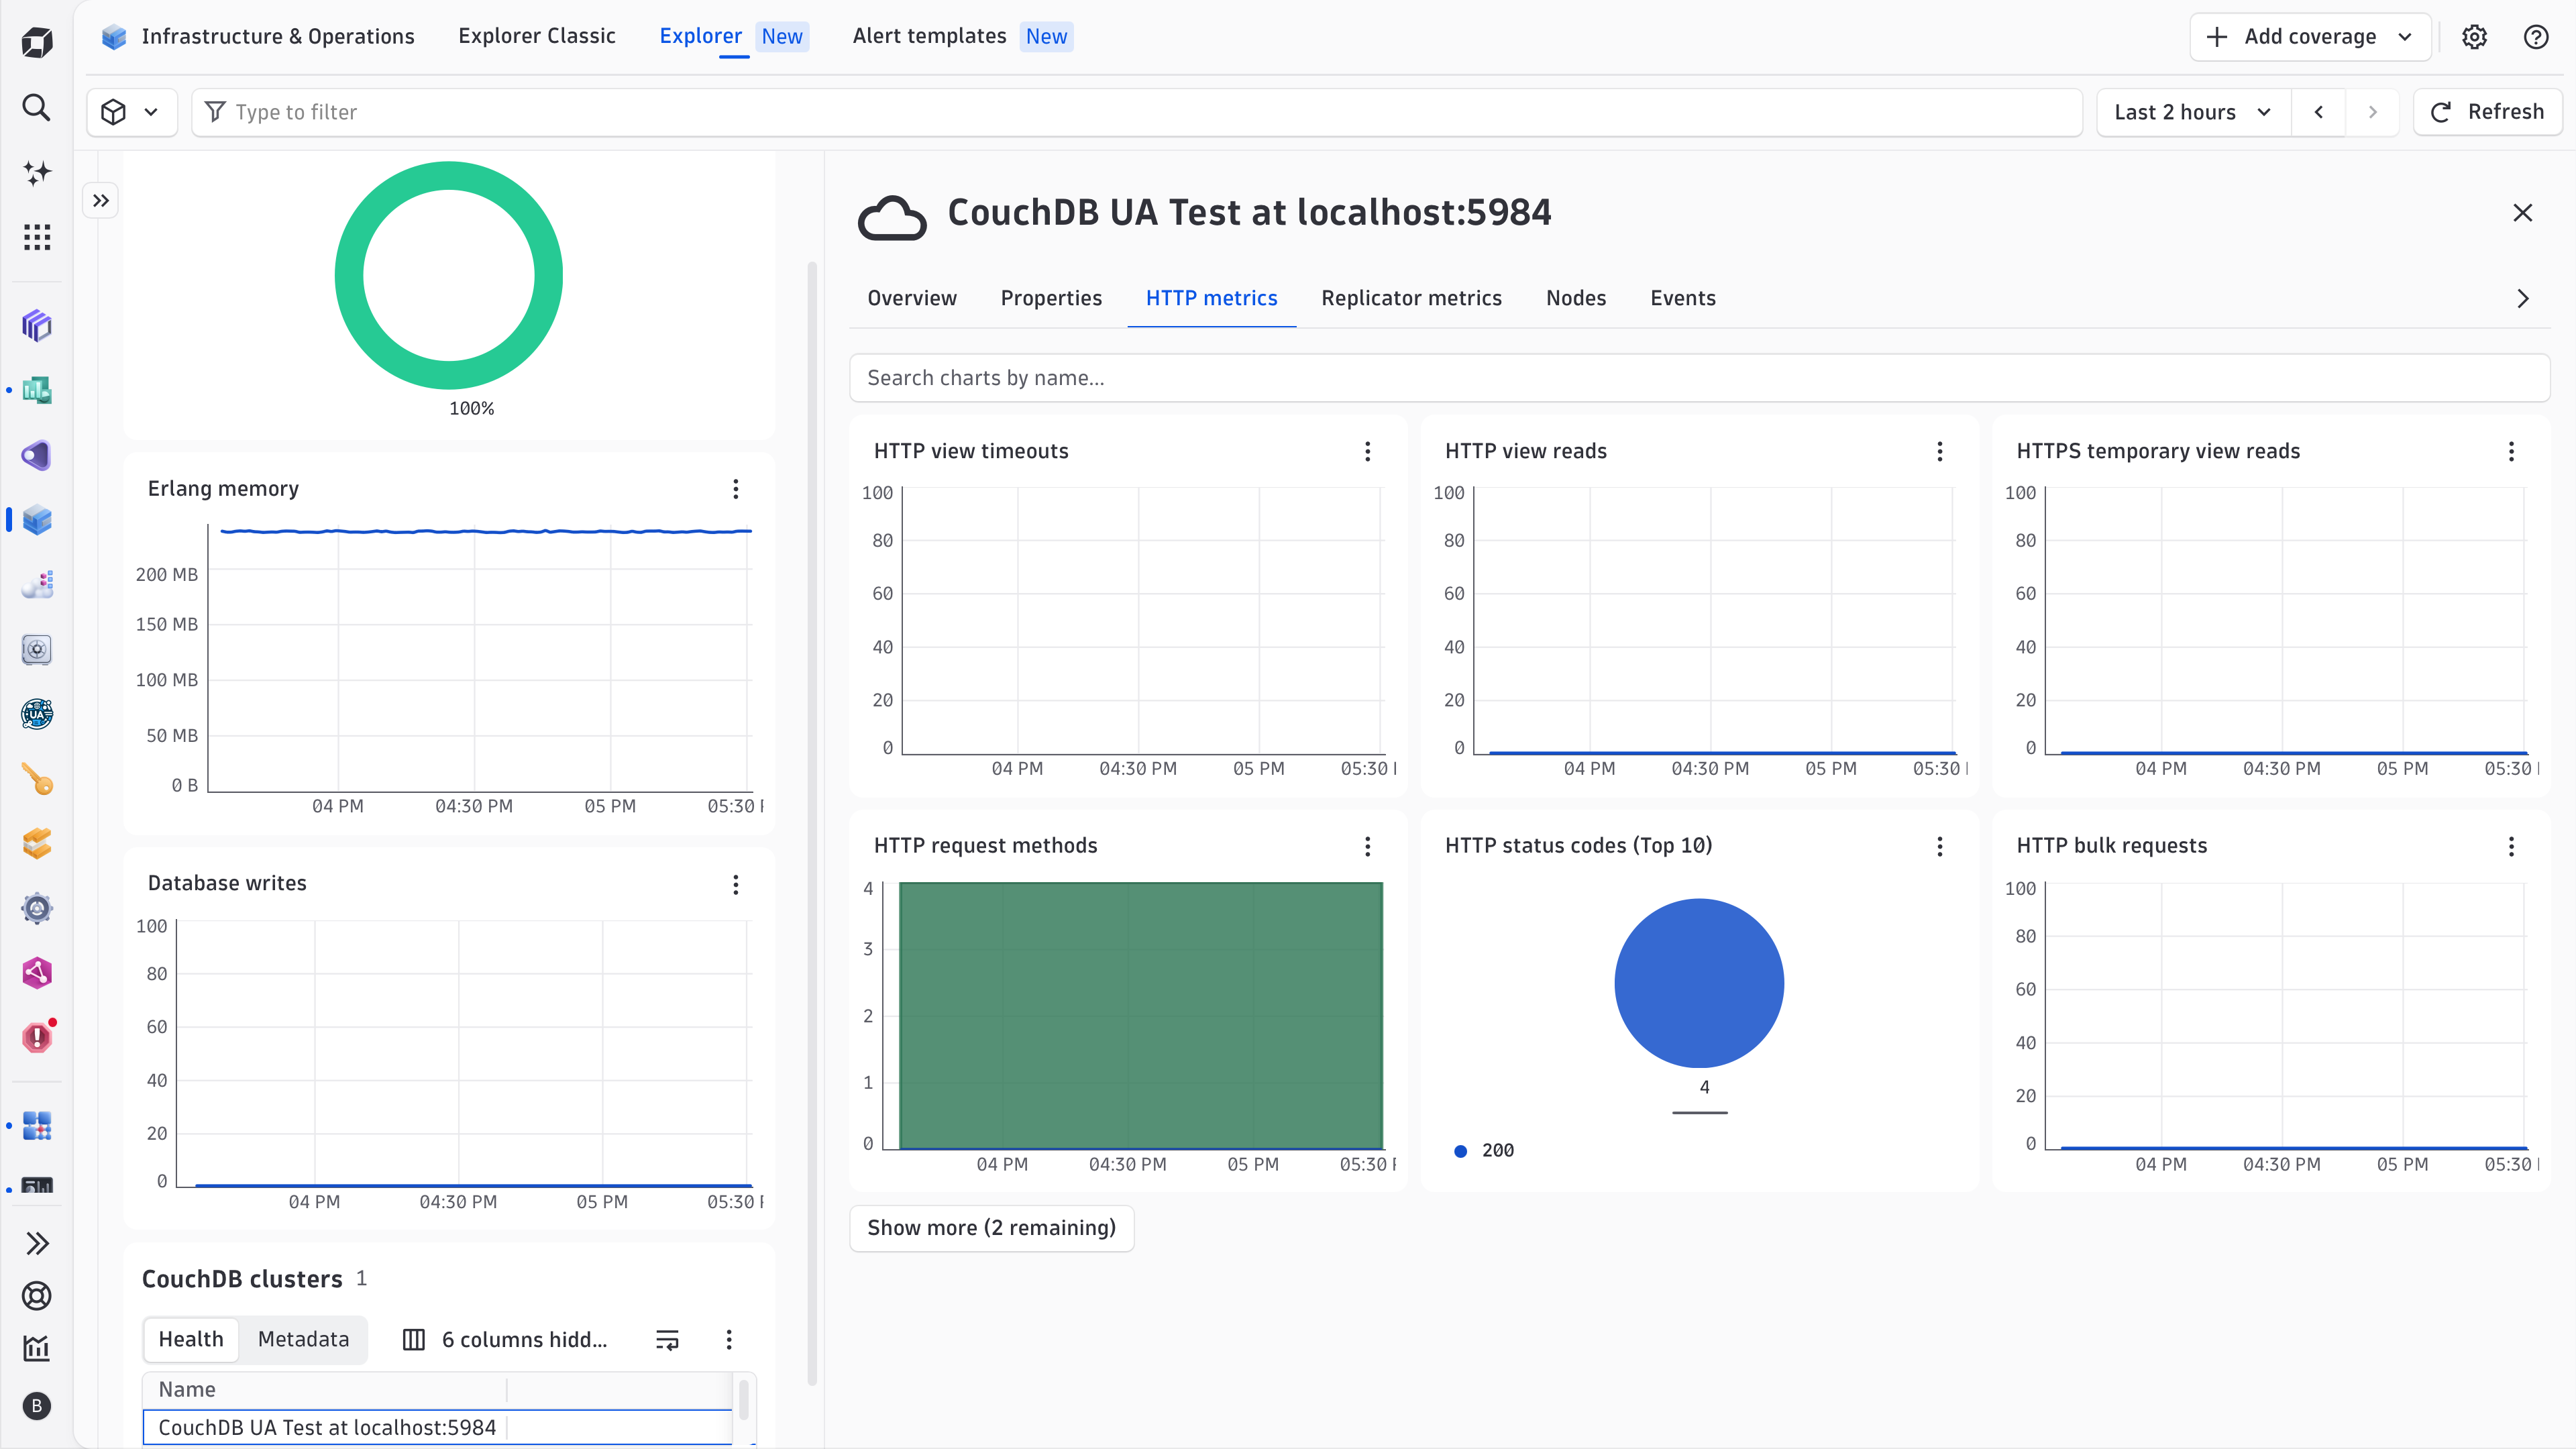Open the red alert problems app icon
The height and width of the screenshot is (1449, 2576).
[x=37, y=1037]
